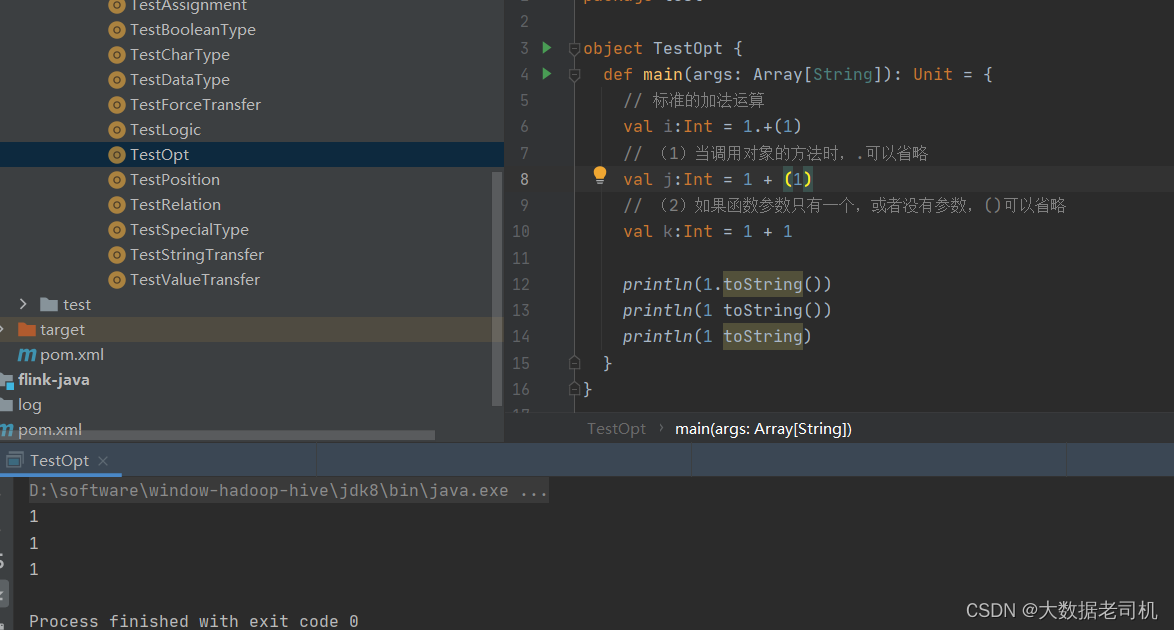This screenshot has width=1174, height=630.
Task: Click line number 8 in the gutter
Action: click(x=524, y=179)
